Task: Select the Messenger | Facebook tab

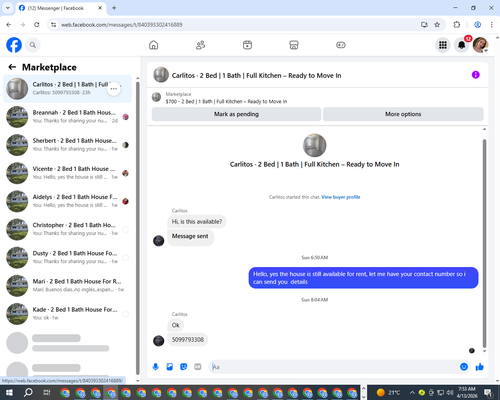Action: [60, 8]
